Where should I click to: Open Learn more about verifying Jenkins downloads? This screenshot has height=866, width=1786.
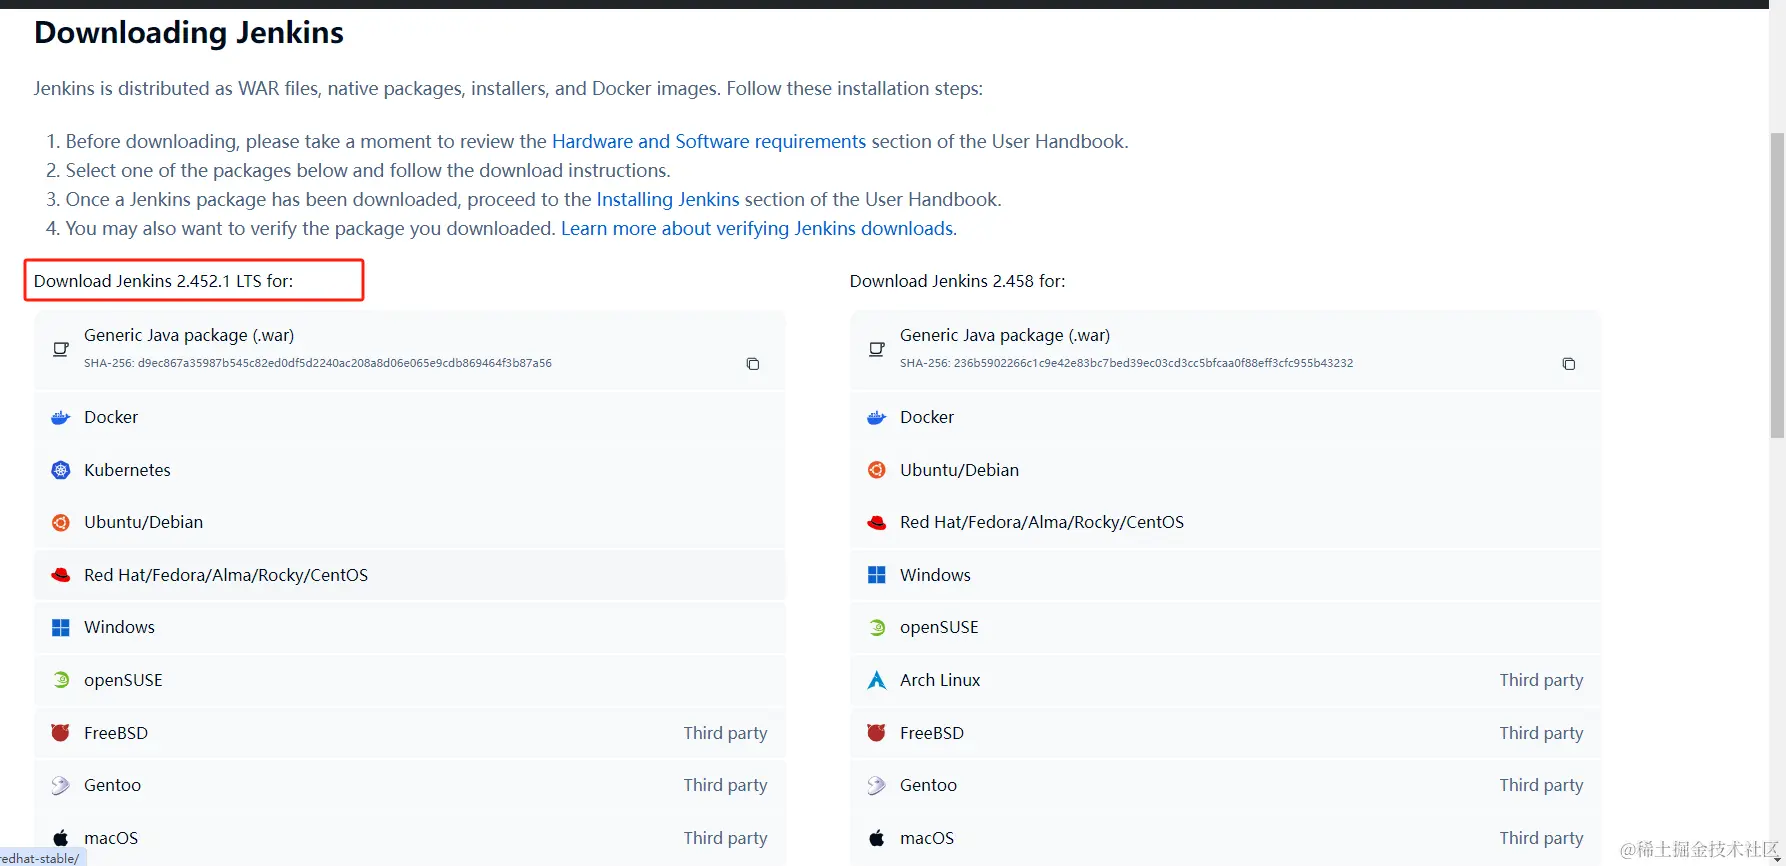(x=758, y=229)
